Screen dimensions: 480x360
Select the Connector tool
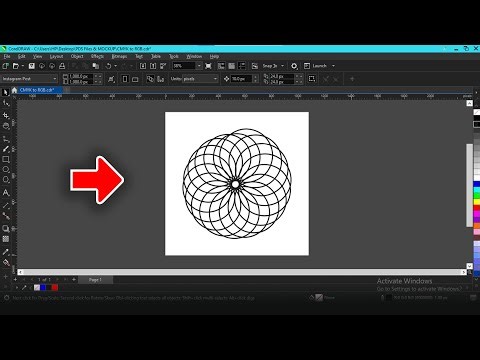[x=6, y=216]
